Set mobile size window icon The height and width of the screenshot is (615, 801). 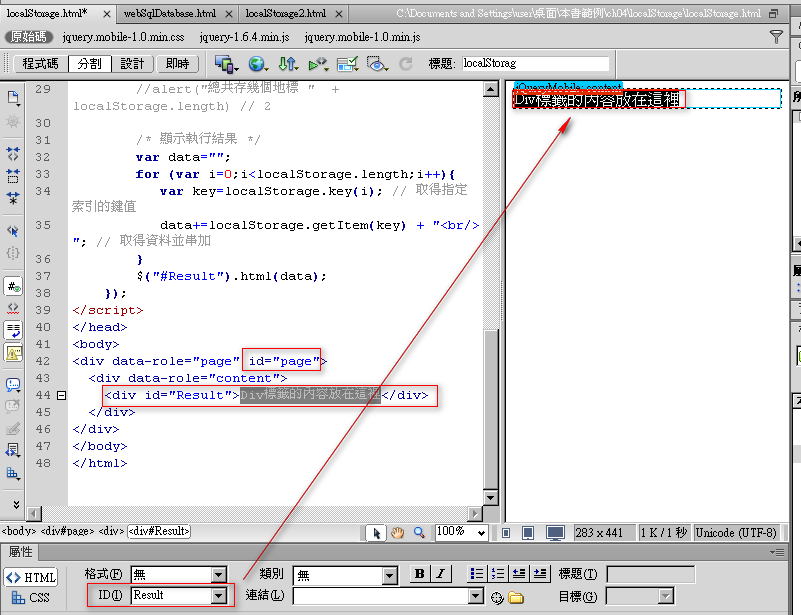tap(506, 533)
